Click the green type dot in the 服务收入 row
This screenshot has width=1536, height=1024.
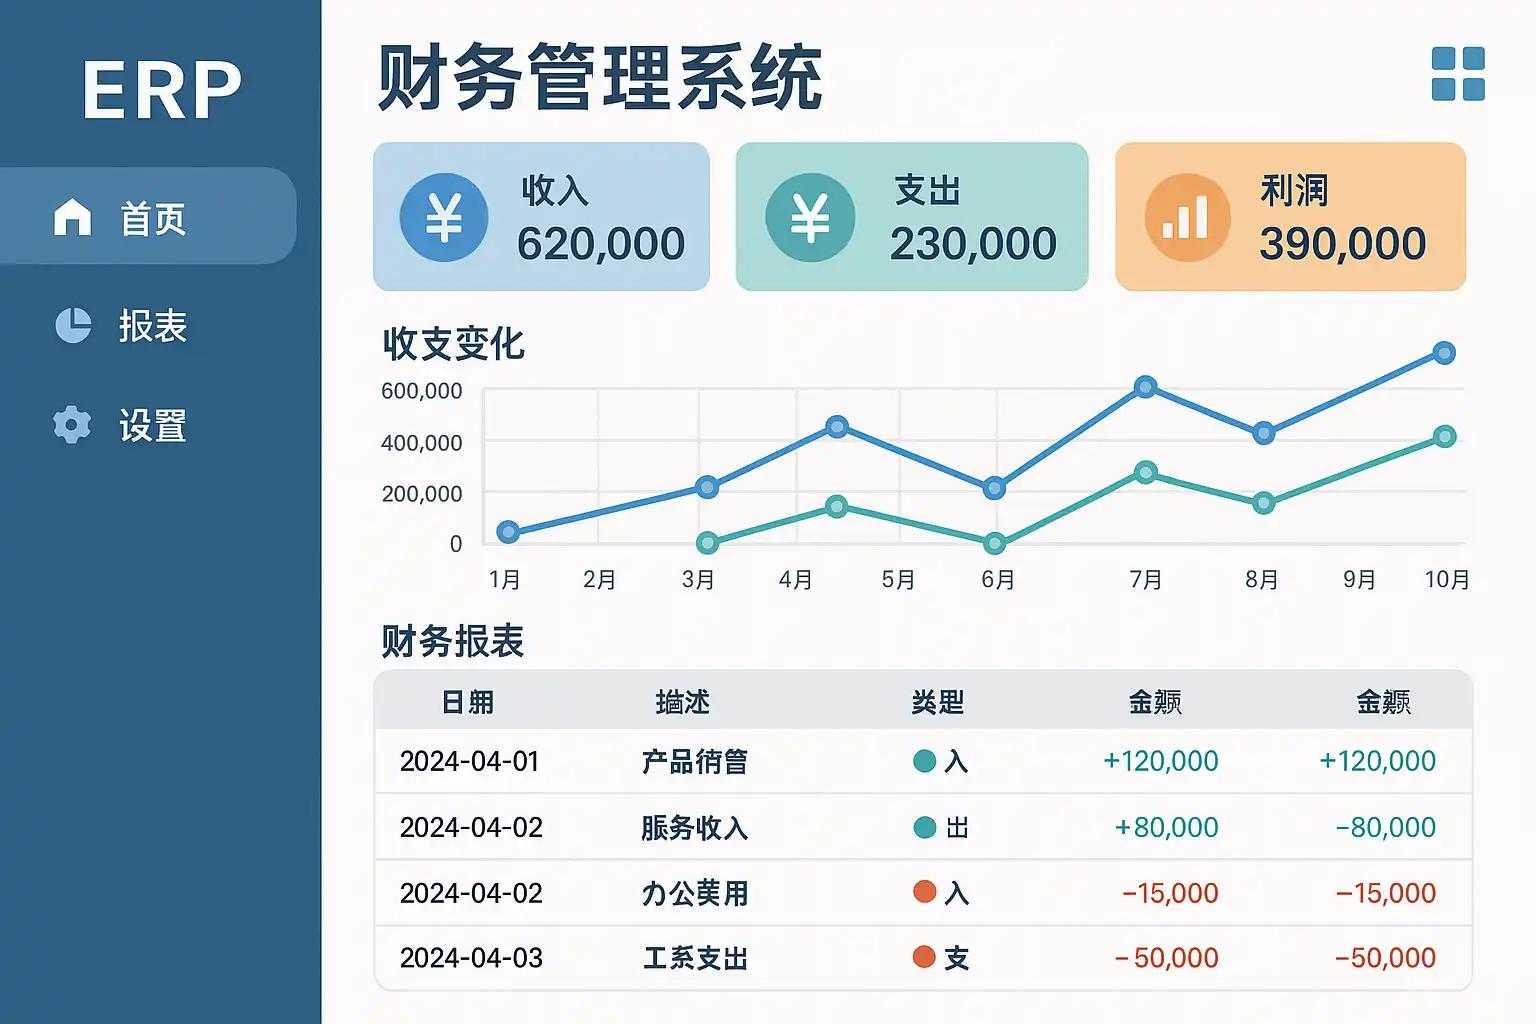(925, 827)
